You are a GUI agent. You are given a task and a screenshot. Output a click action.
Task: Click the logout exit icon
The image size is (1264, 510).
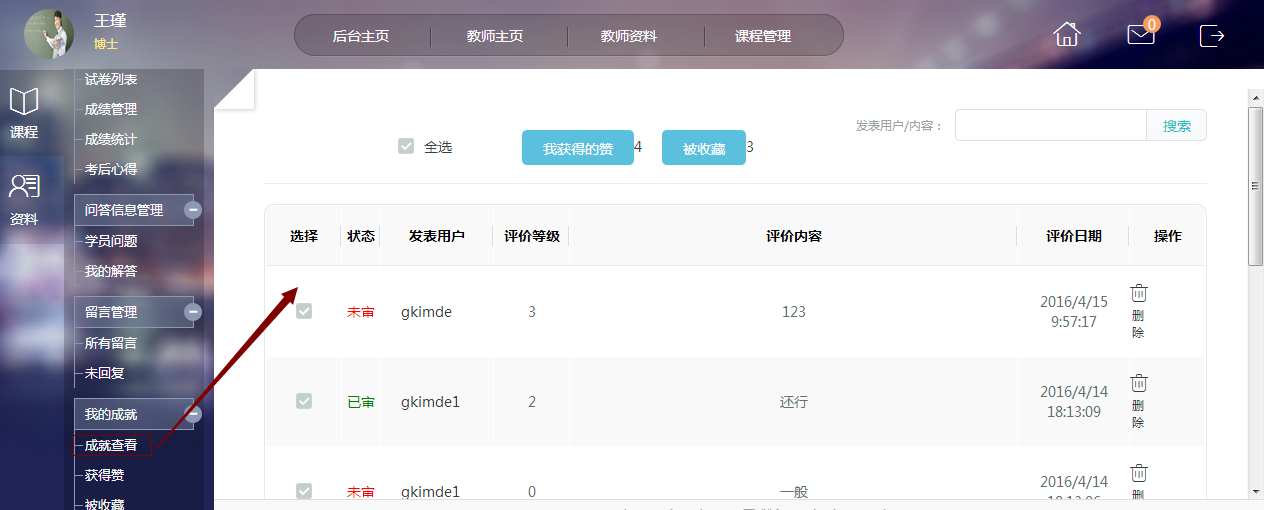[x=1212, y=35]
